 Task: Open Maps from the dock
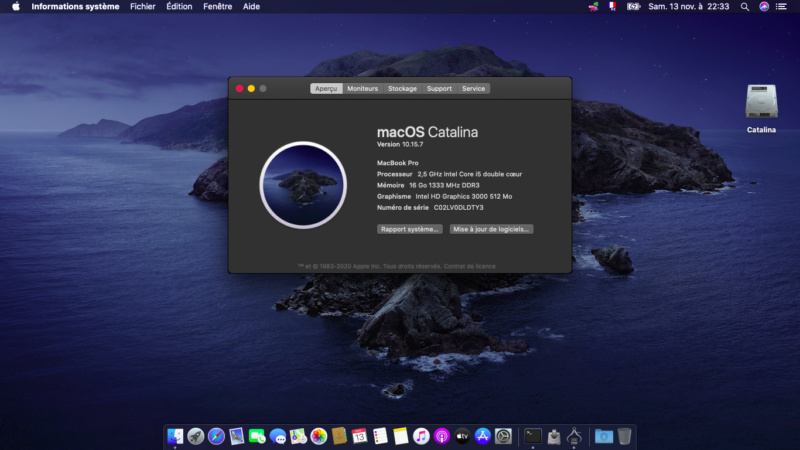point(298,436)
